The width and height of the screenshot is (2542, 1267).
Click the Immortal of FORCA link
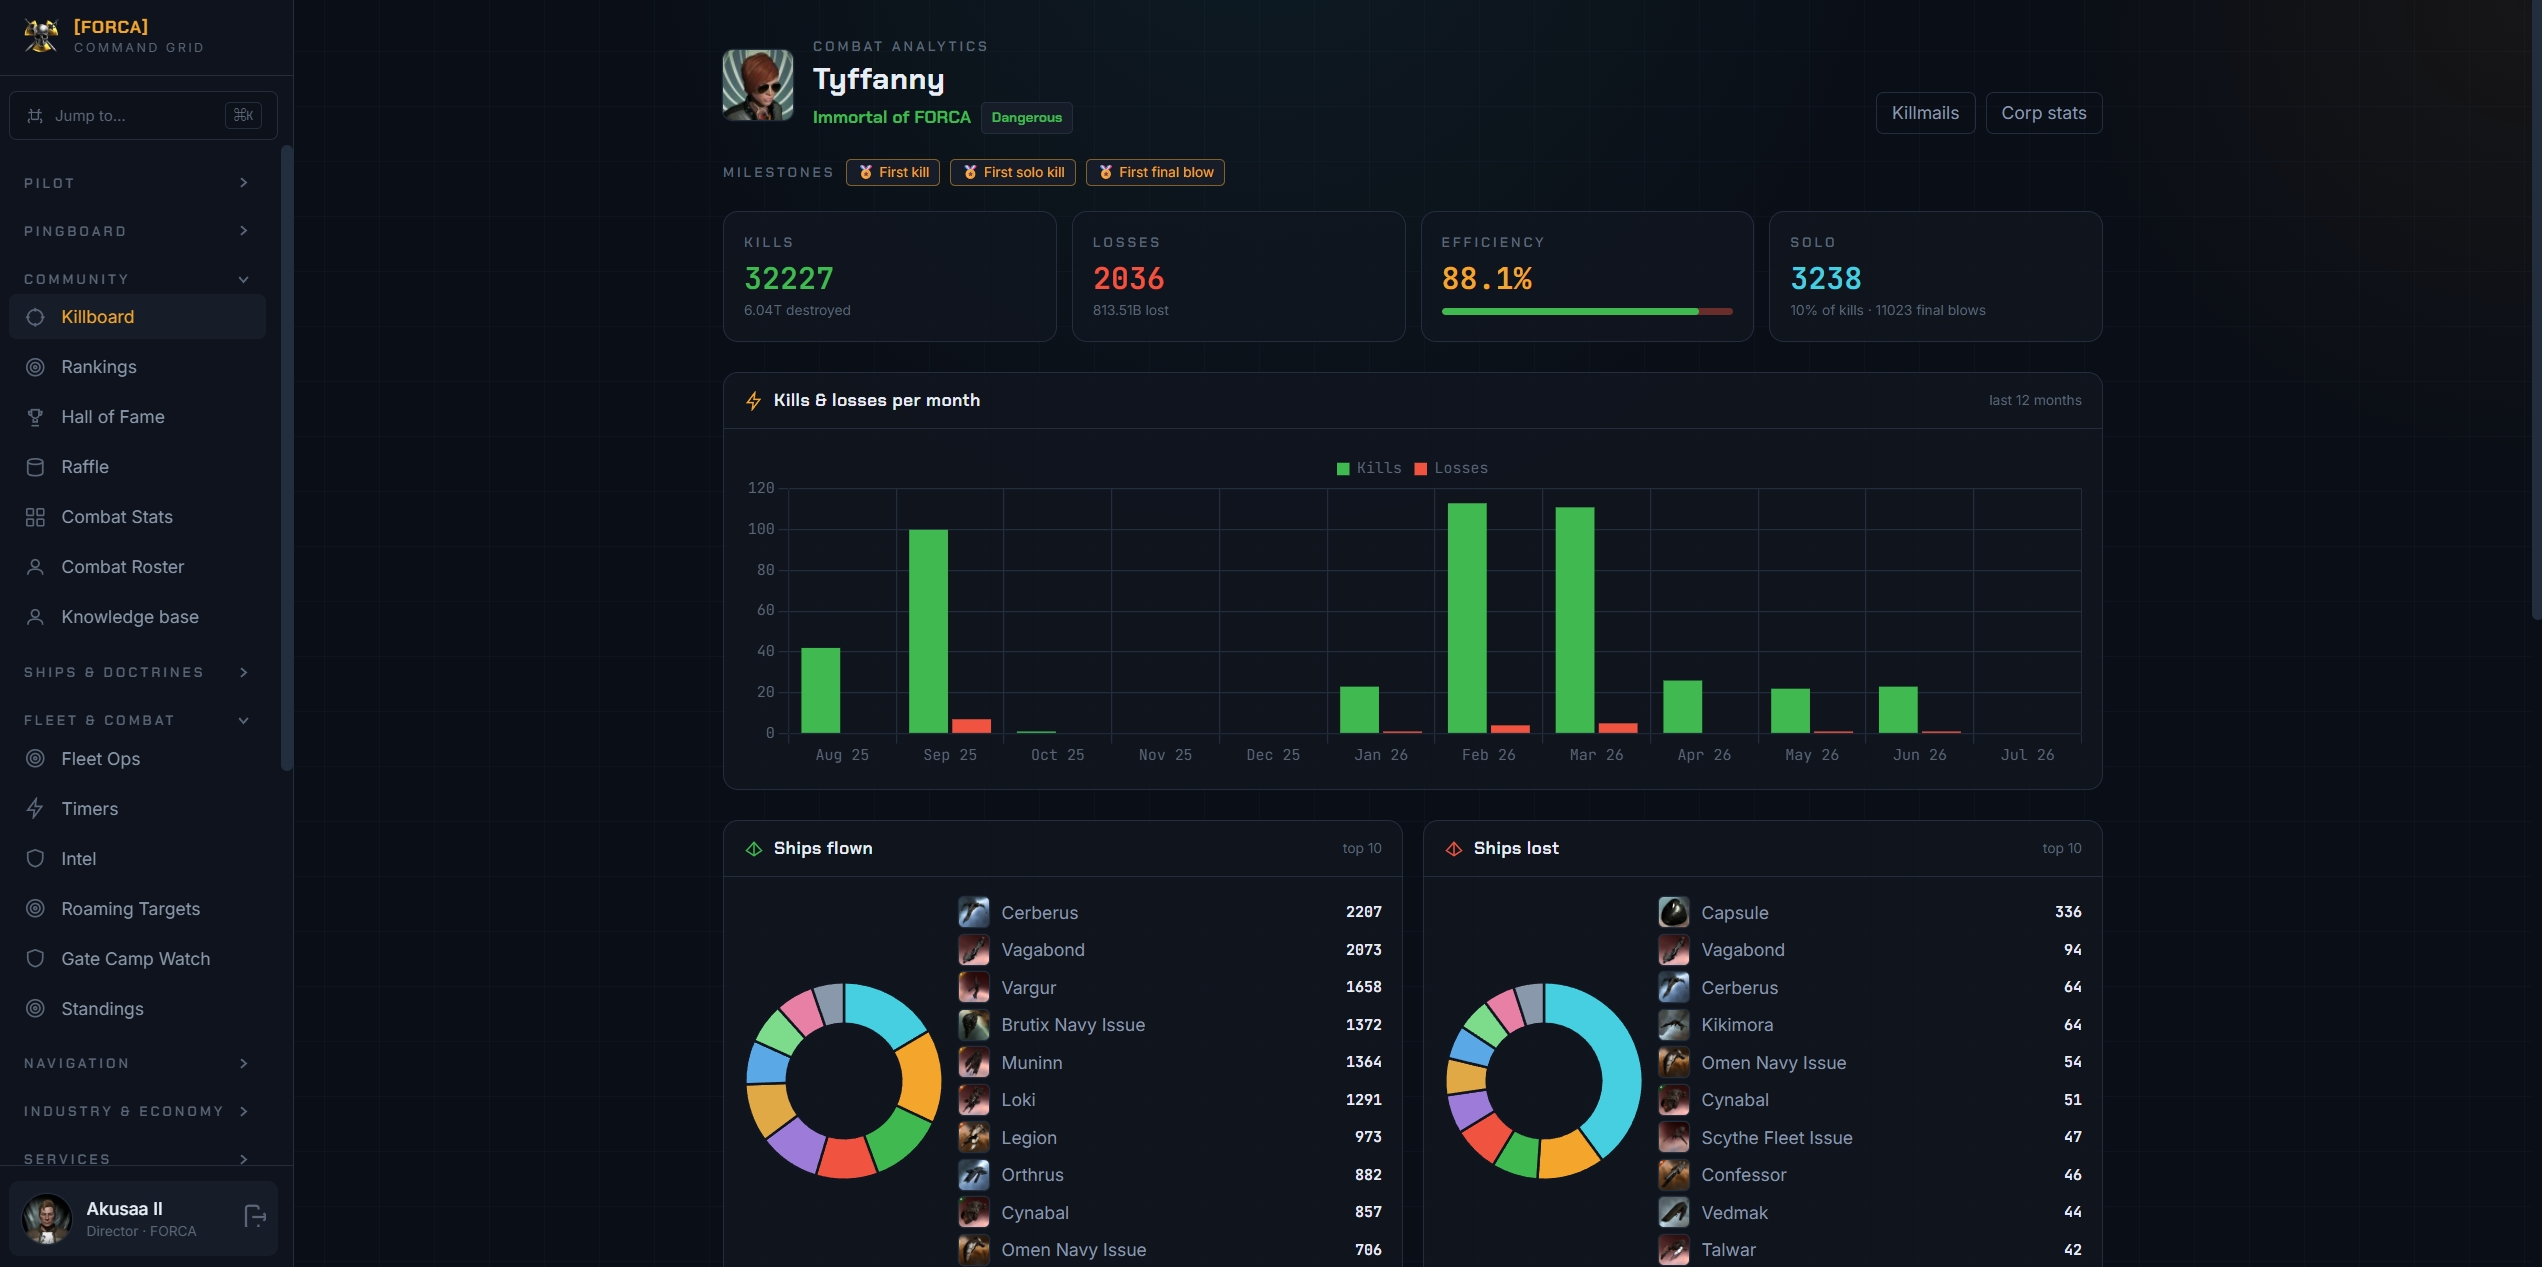point(891,117)
